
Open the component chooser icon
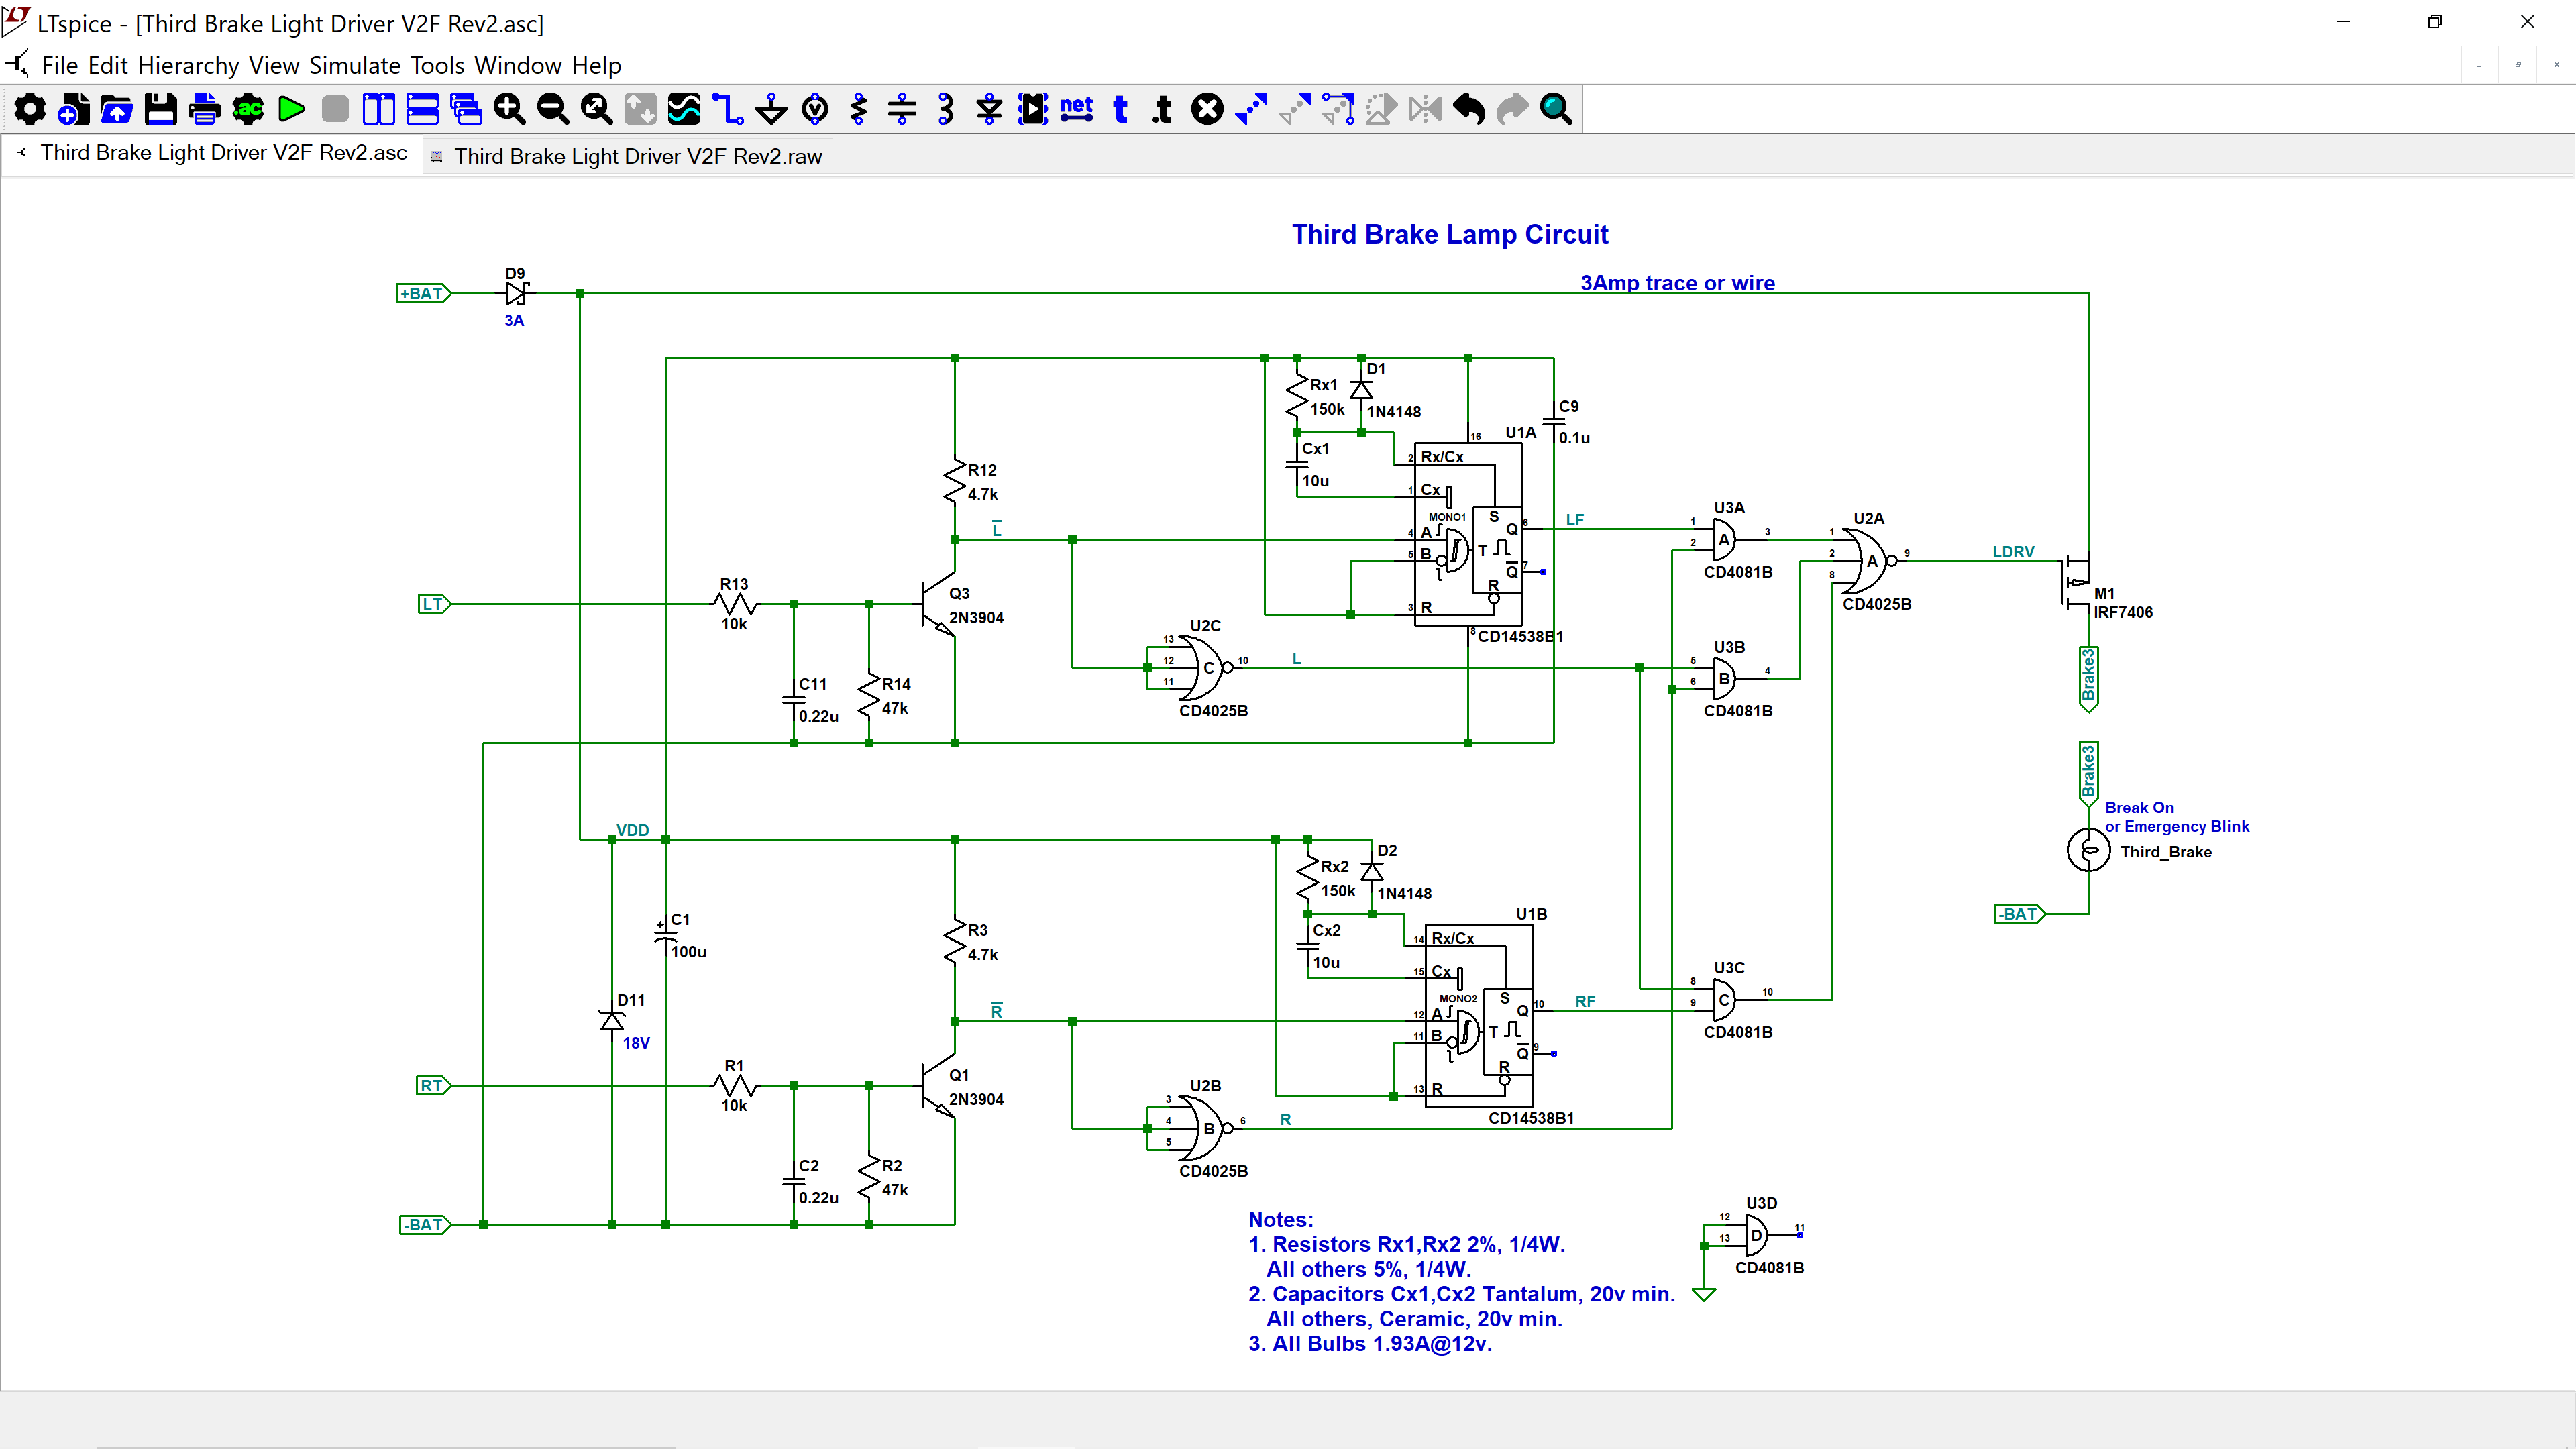[1033, 109]
